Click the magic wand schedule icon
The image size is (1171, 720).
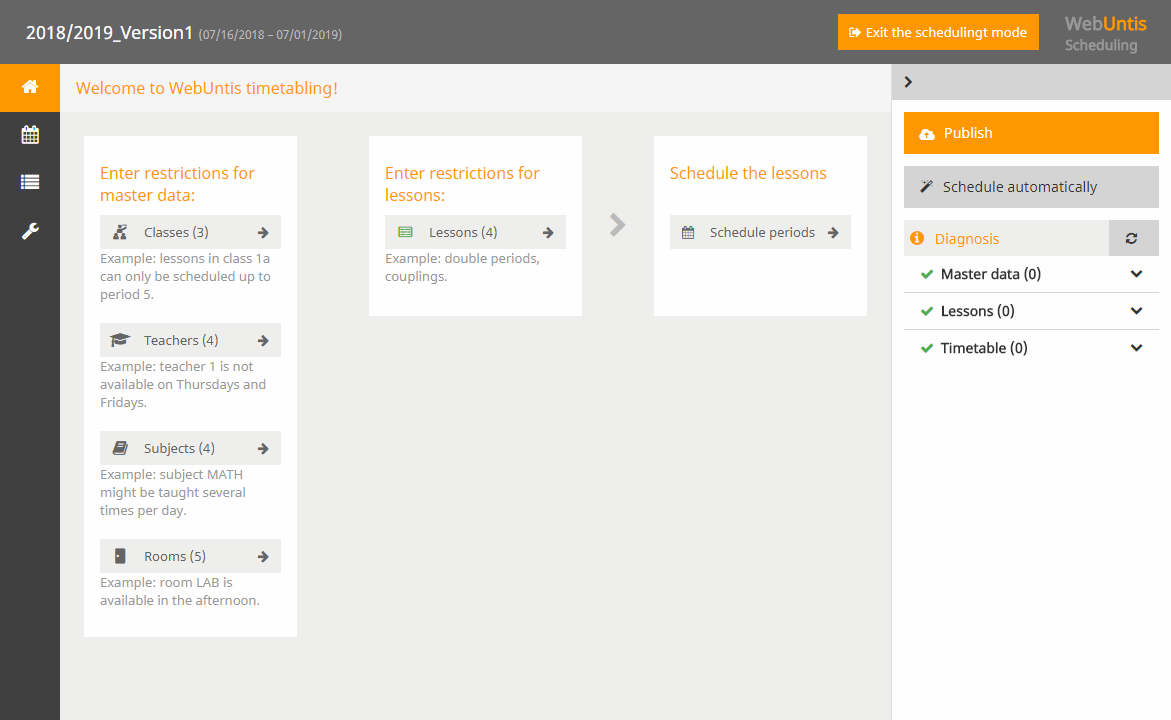[x=927, y=187]
